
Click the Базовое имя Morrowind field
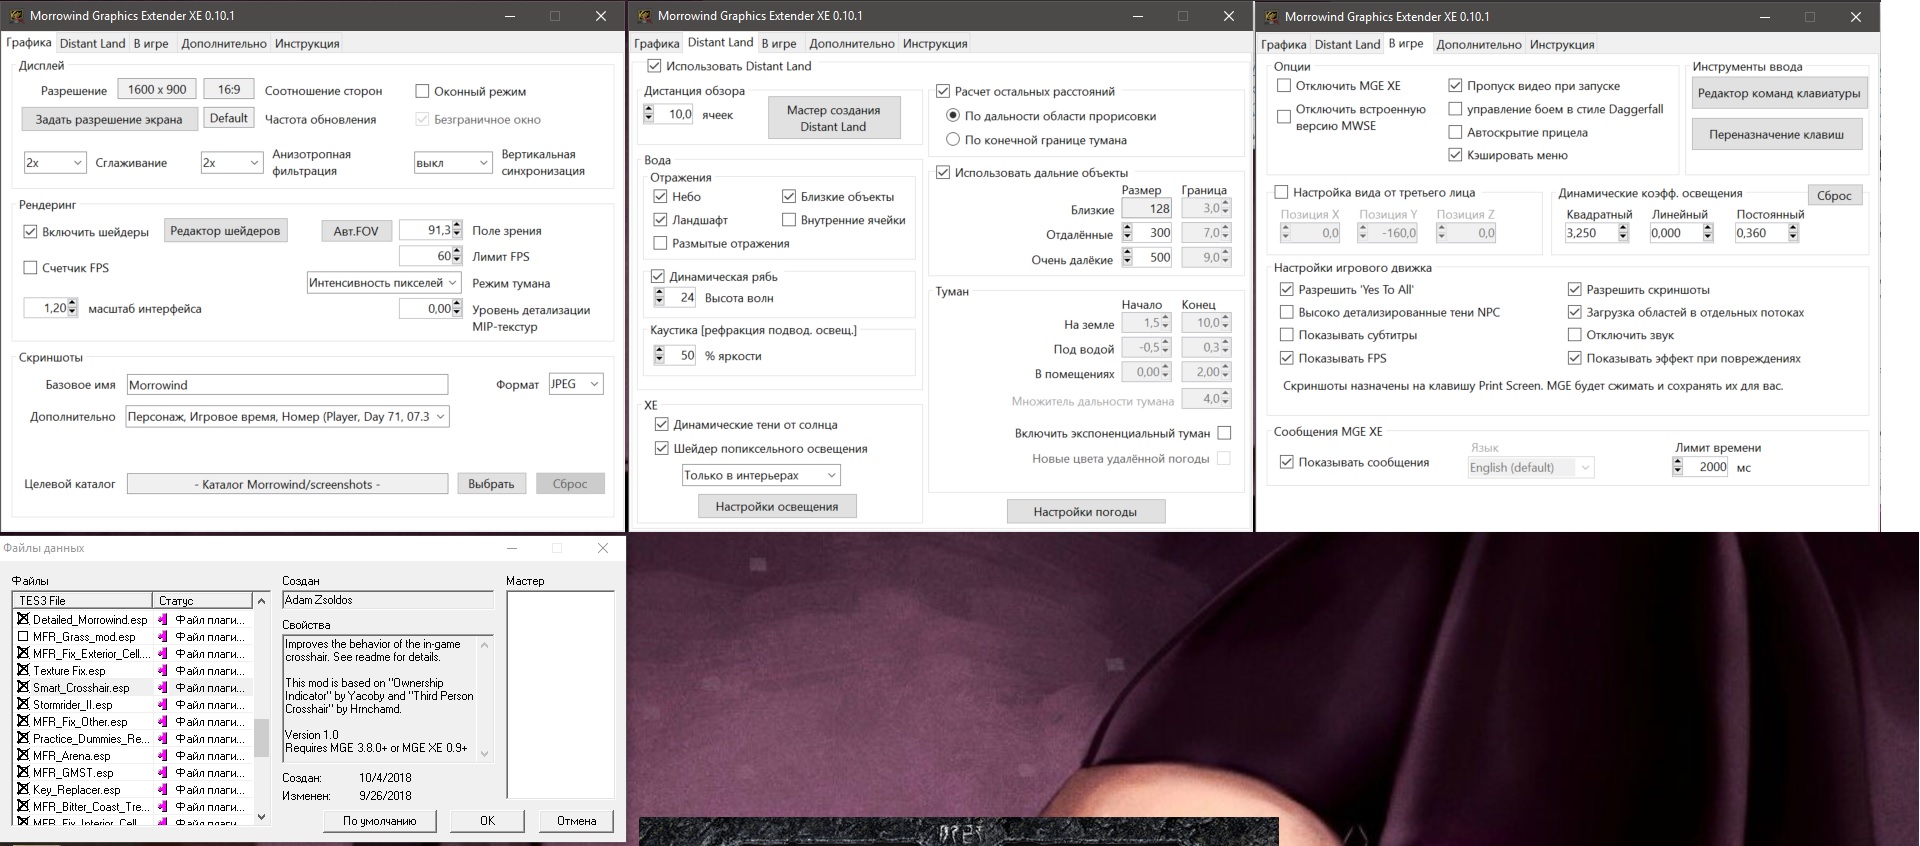(x=287, y=385)
